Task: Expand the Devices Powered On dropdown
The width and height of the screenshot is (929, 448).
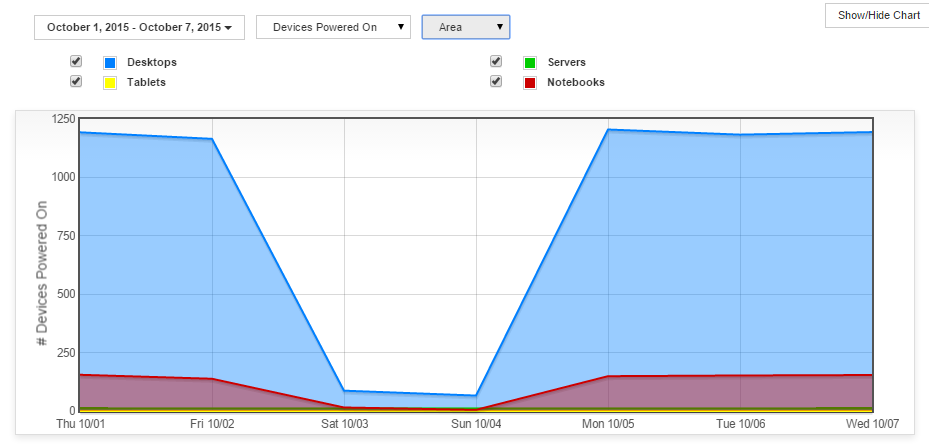Action: [x=333, y=27]
